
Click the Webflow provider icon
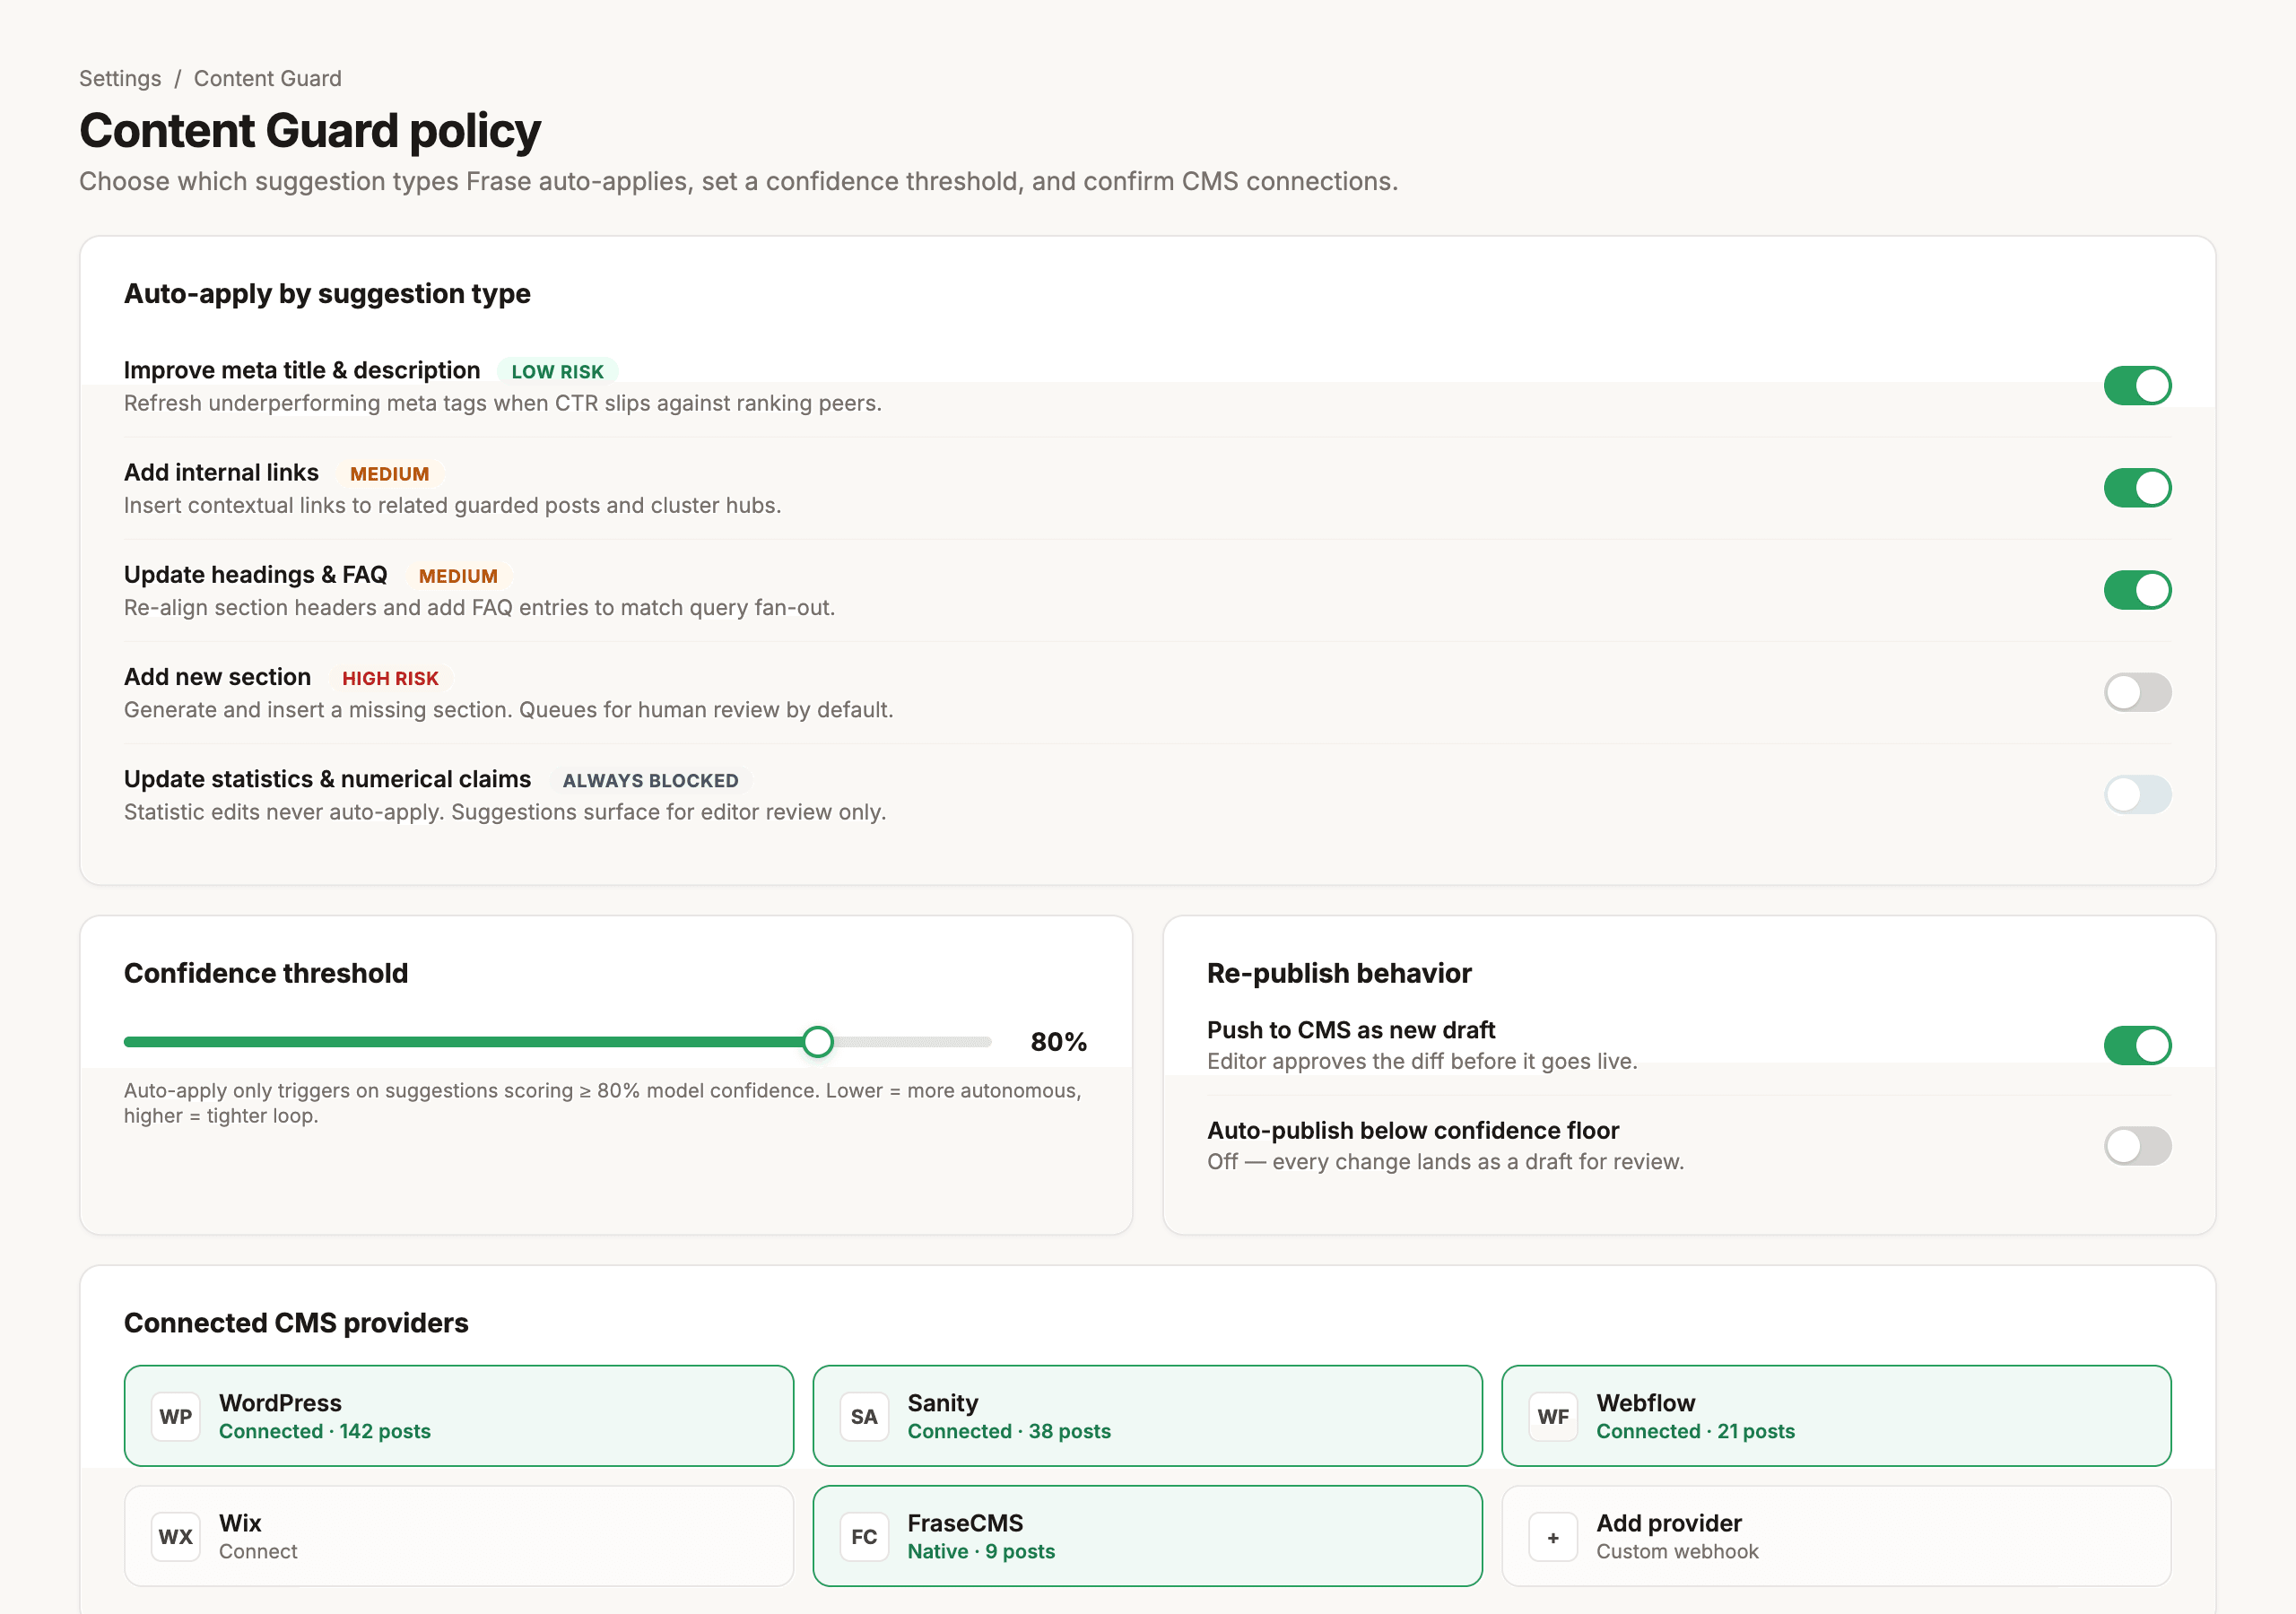tap(1553, 1416)
